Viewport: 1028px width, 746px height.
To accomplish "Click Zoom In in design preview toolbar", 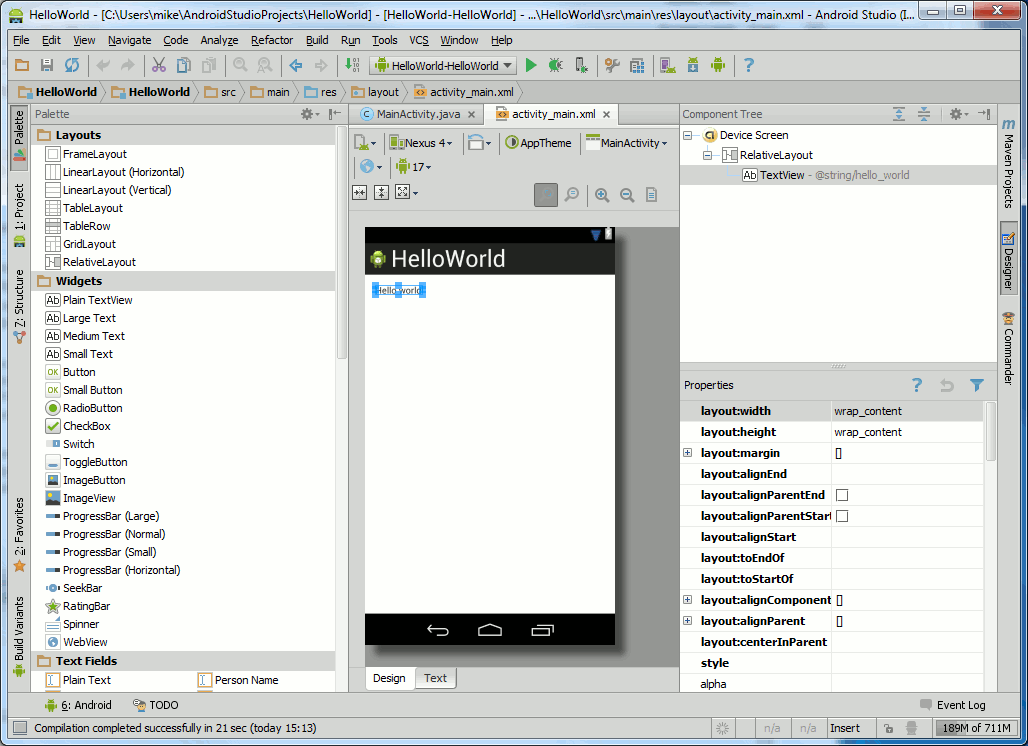I will click(x=602, y=195).
